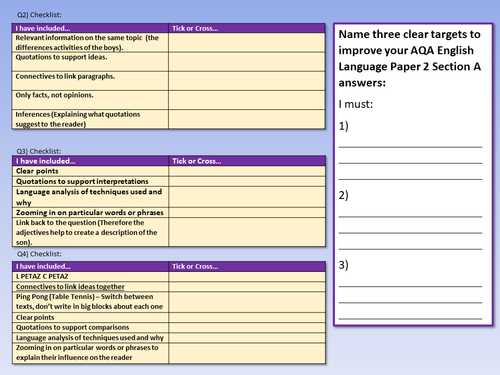Click the Q2) Checklist heading
Screen dimensions: 500x375
[39, 15]
